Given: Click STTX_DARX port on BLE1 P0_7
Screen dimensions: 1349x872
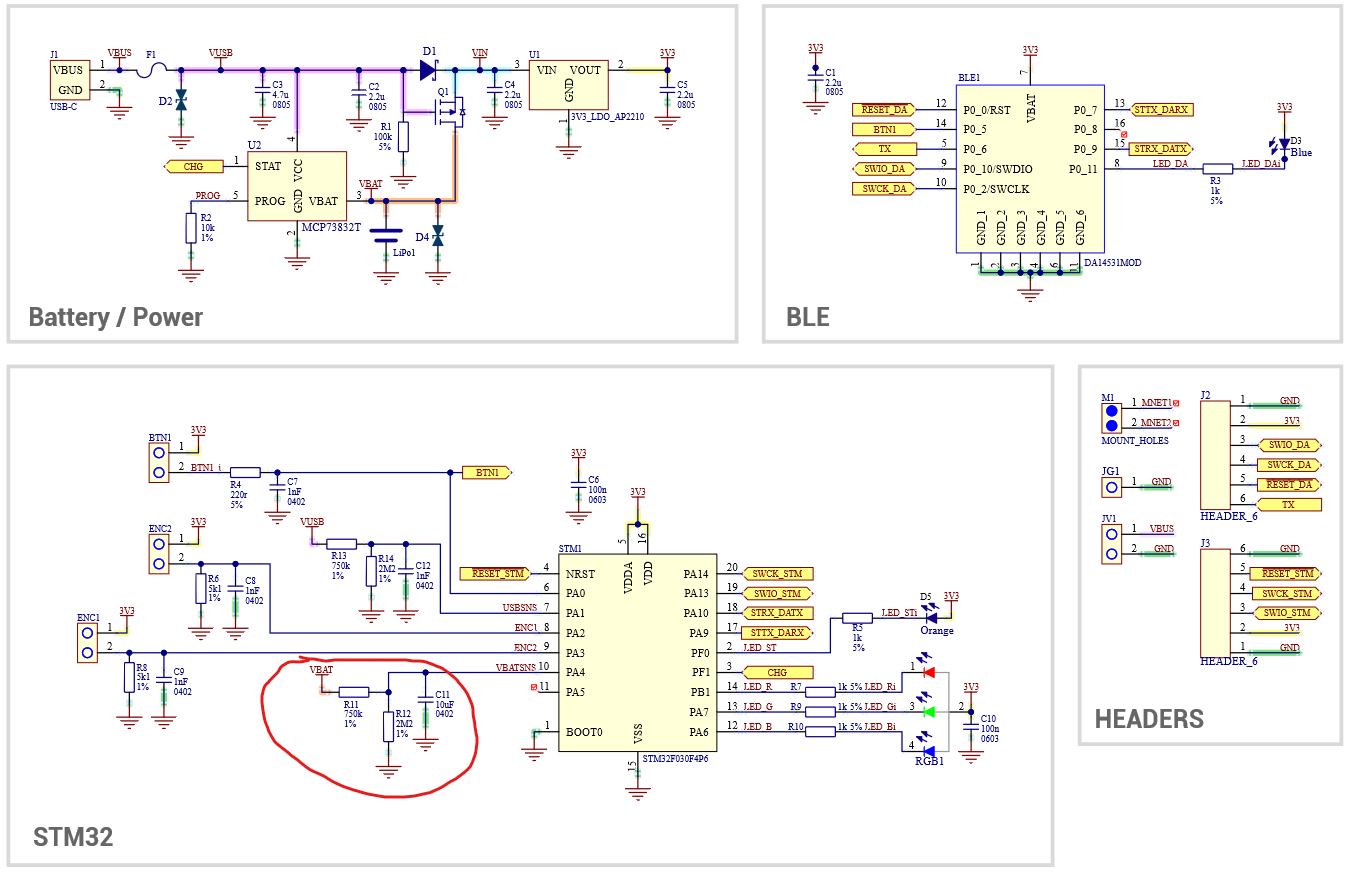Looking at the screenshot, I should click(1162, 109).
